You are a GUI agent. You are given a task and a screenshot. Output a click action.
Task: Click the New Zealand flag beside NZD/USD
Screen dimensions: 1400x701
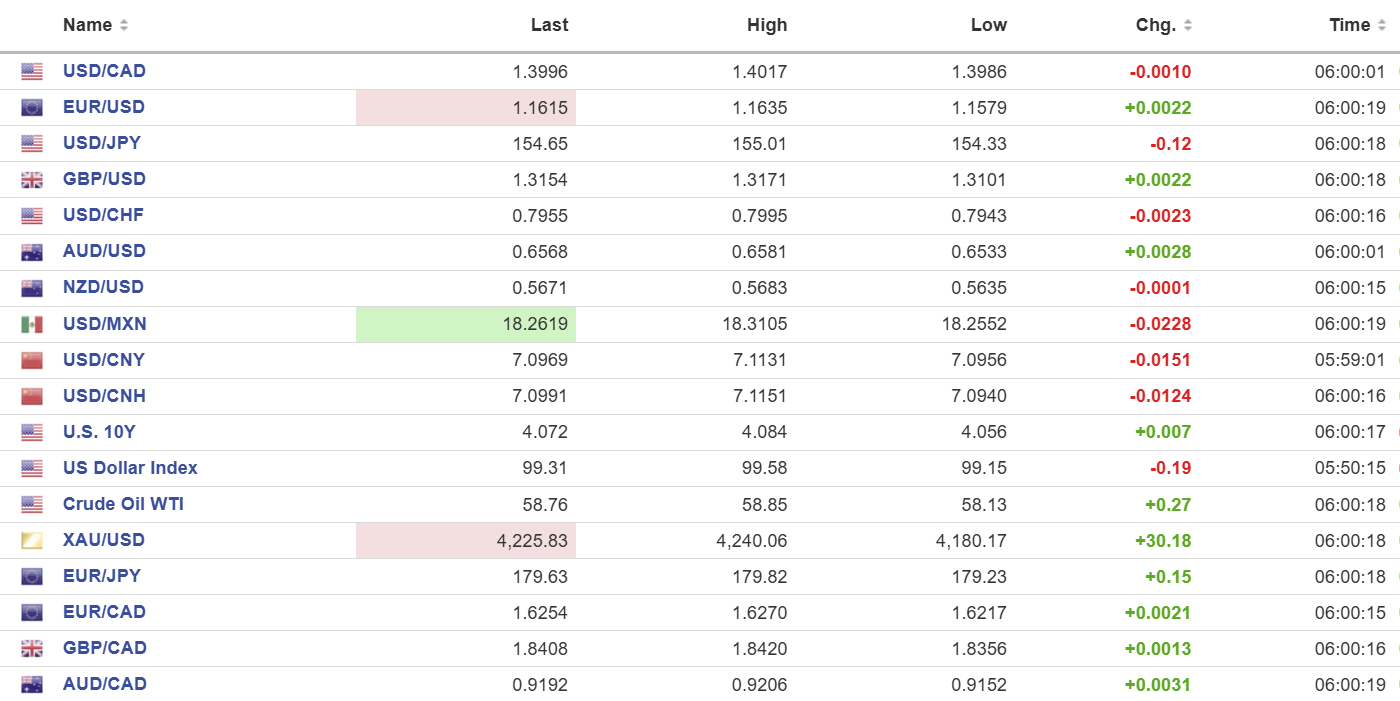[x=32, y=288]
